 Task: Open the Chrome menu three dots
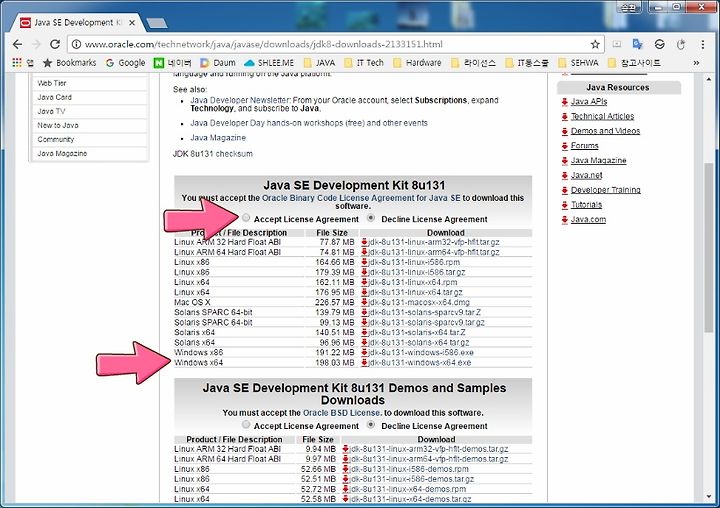703,44
